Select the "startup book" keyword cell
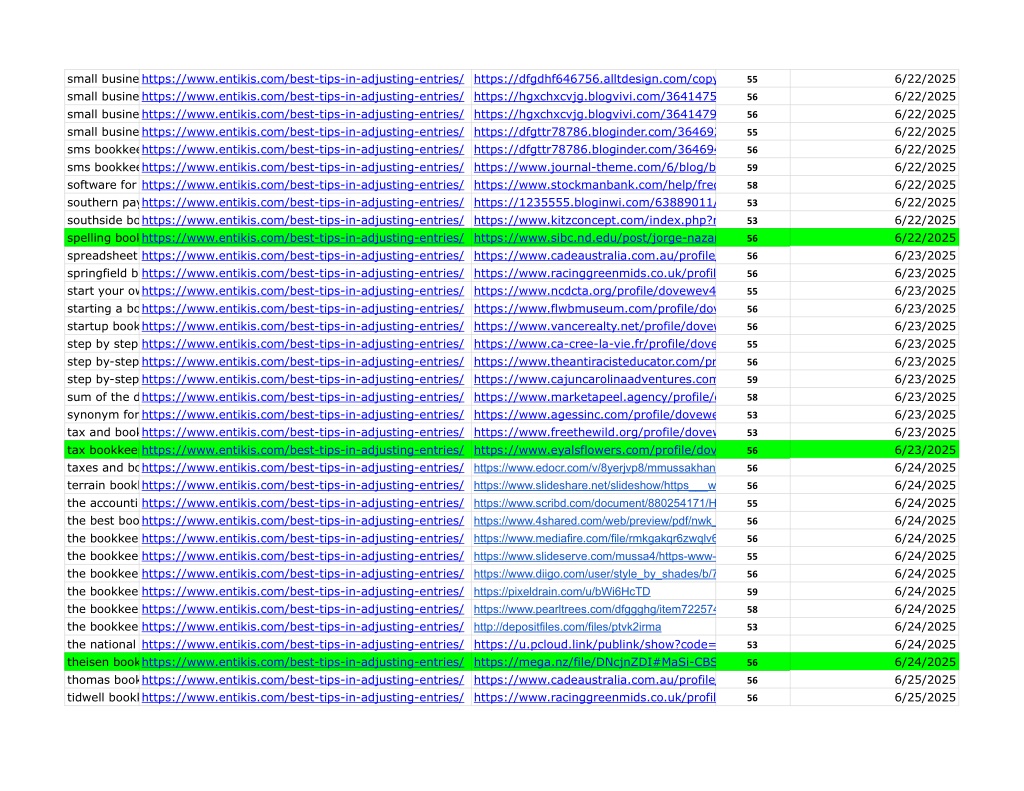This screenshot has height=791, width=1024. pos(103,326)
